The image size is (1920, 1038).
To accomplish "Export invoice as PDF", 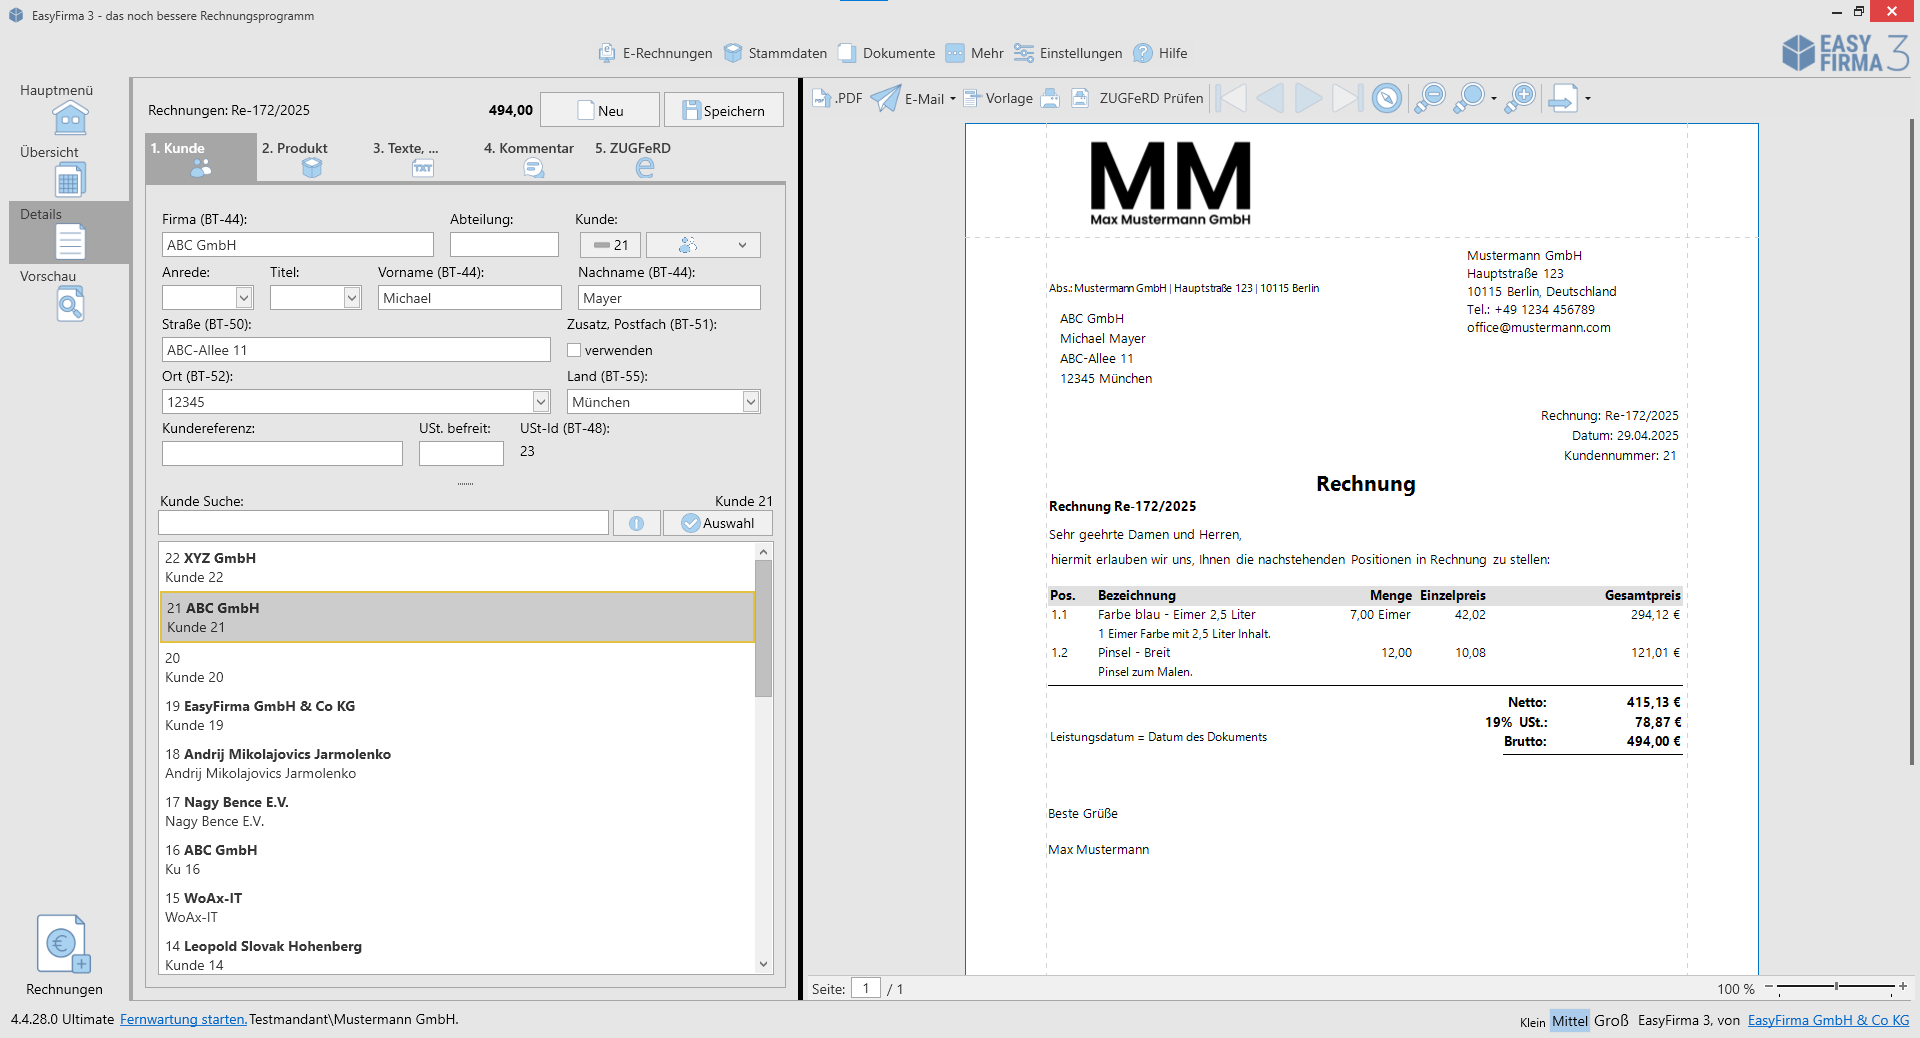I will [x=837, y=98].
